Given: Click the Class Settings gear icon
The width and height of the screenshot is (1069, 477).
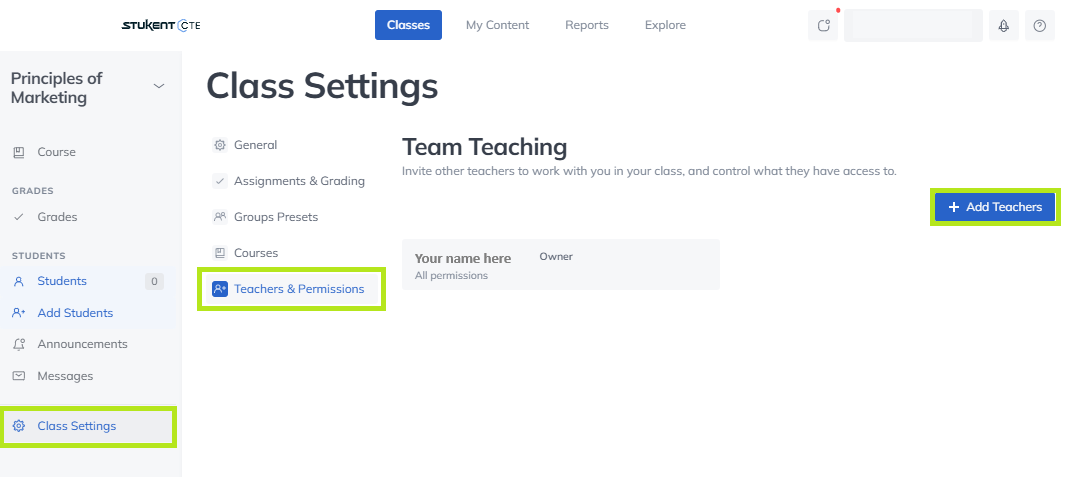Looking at the screenshot, I should pos(19,426).
